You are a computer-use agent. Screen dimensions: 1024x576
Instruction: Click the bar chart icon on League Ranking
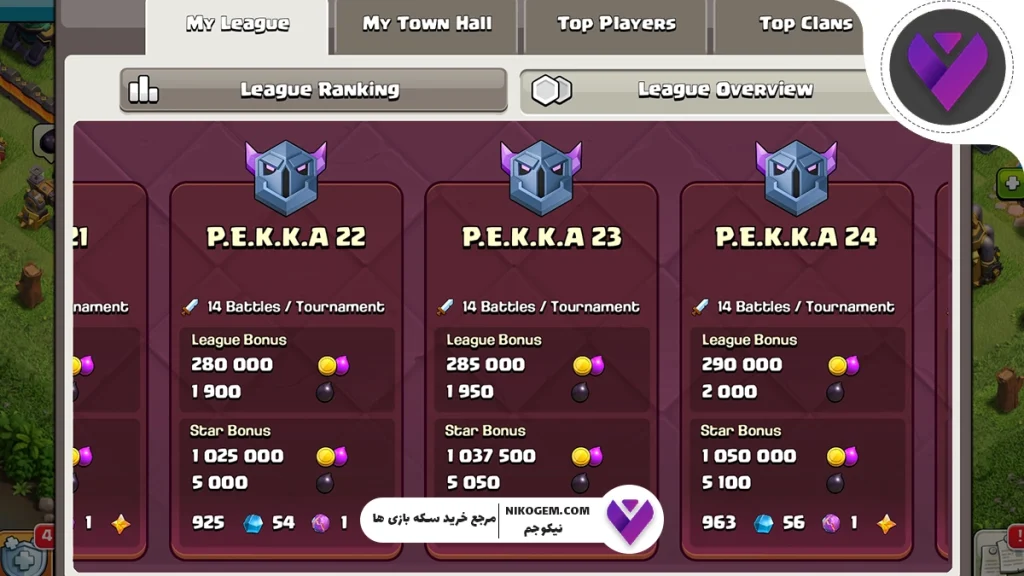(144, 89)
